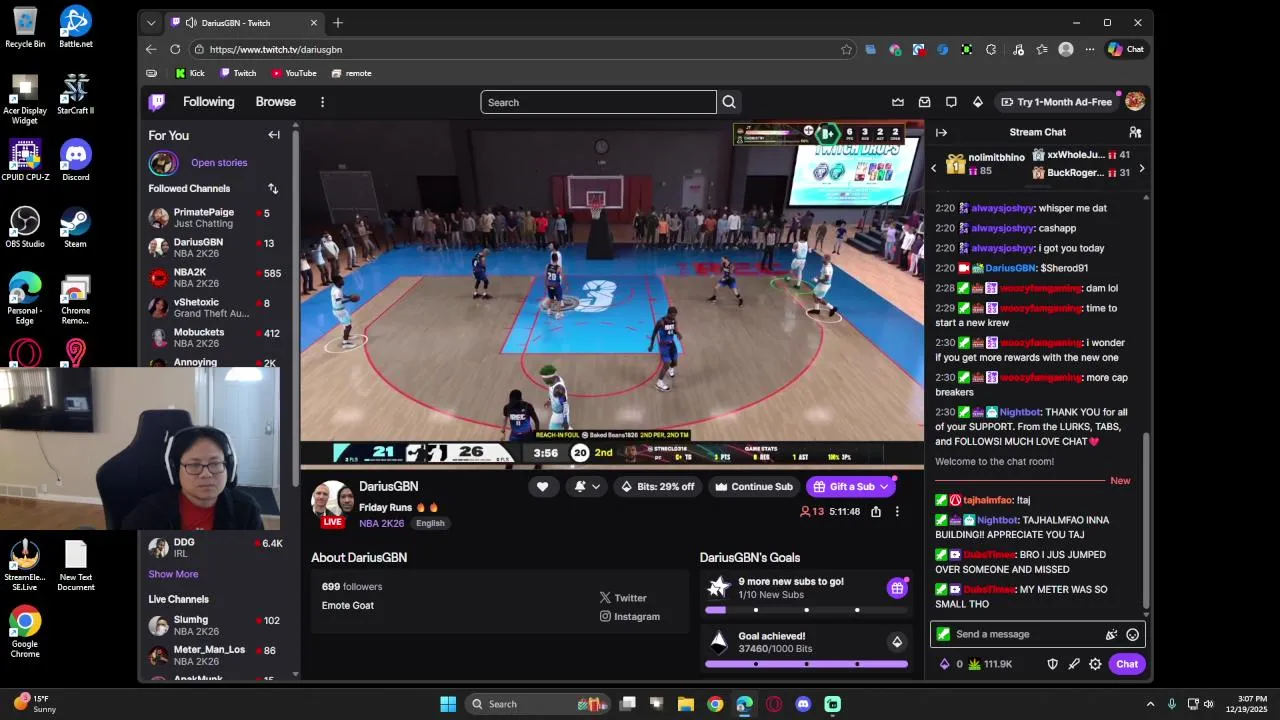Open DariusGBN's Twitter link
Viewport: 1280px width, 720px height.
[623, 598]
